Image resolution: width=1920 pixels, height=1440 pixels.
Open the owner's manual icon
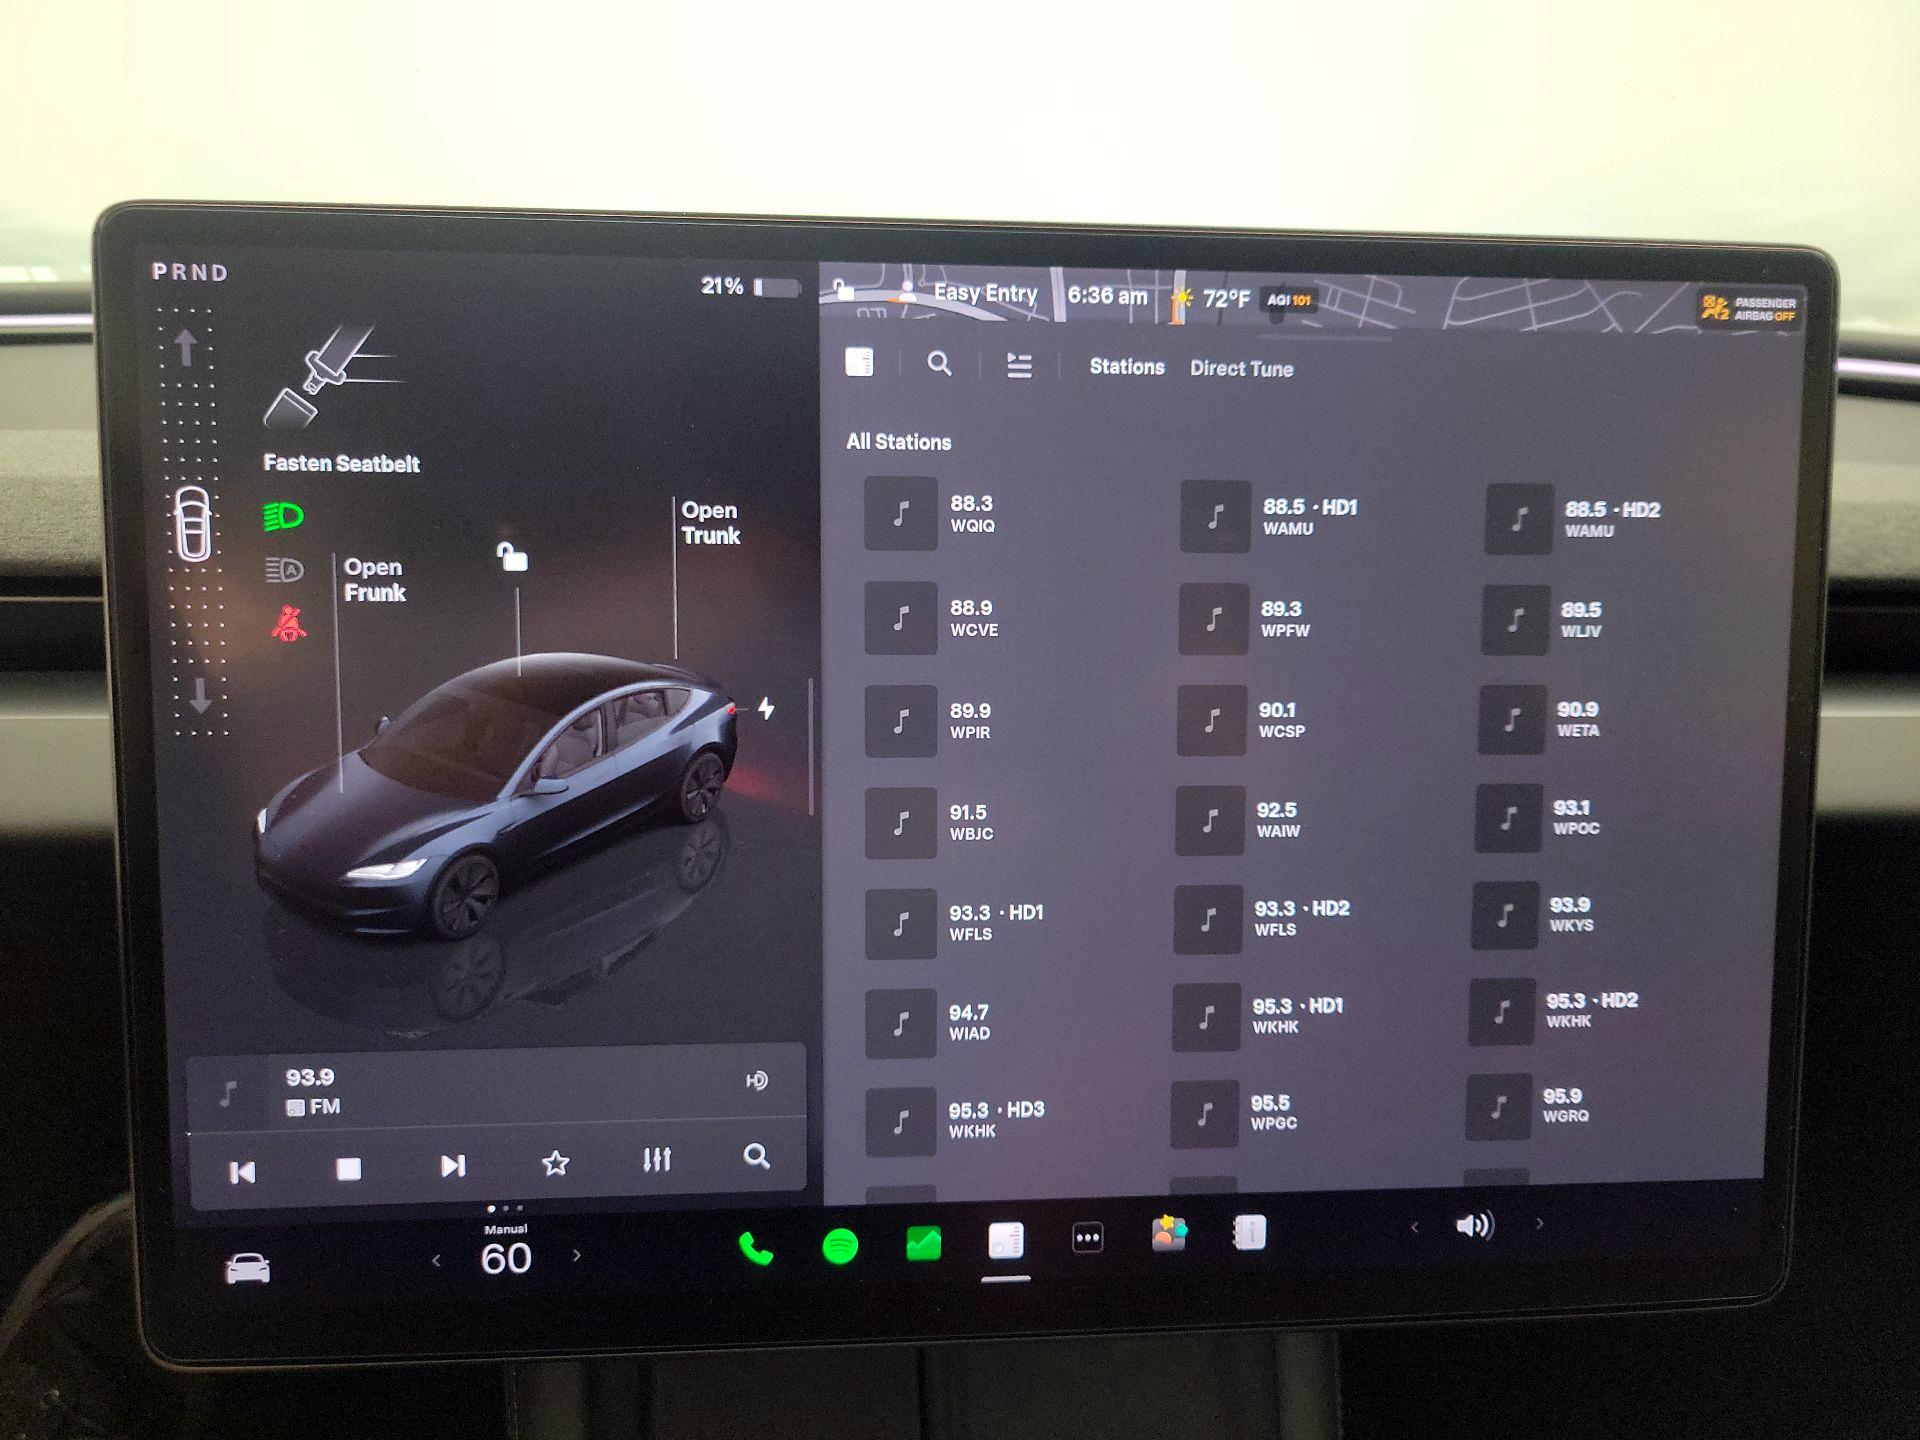click(x=1249, y=1232)
